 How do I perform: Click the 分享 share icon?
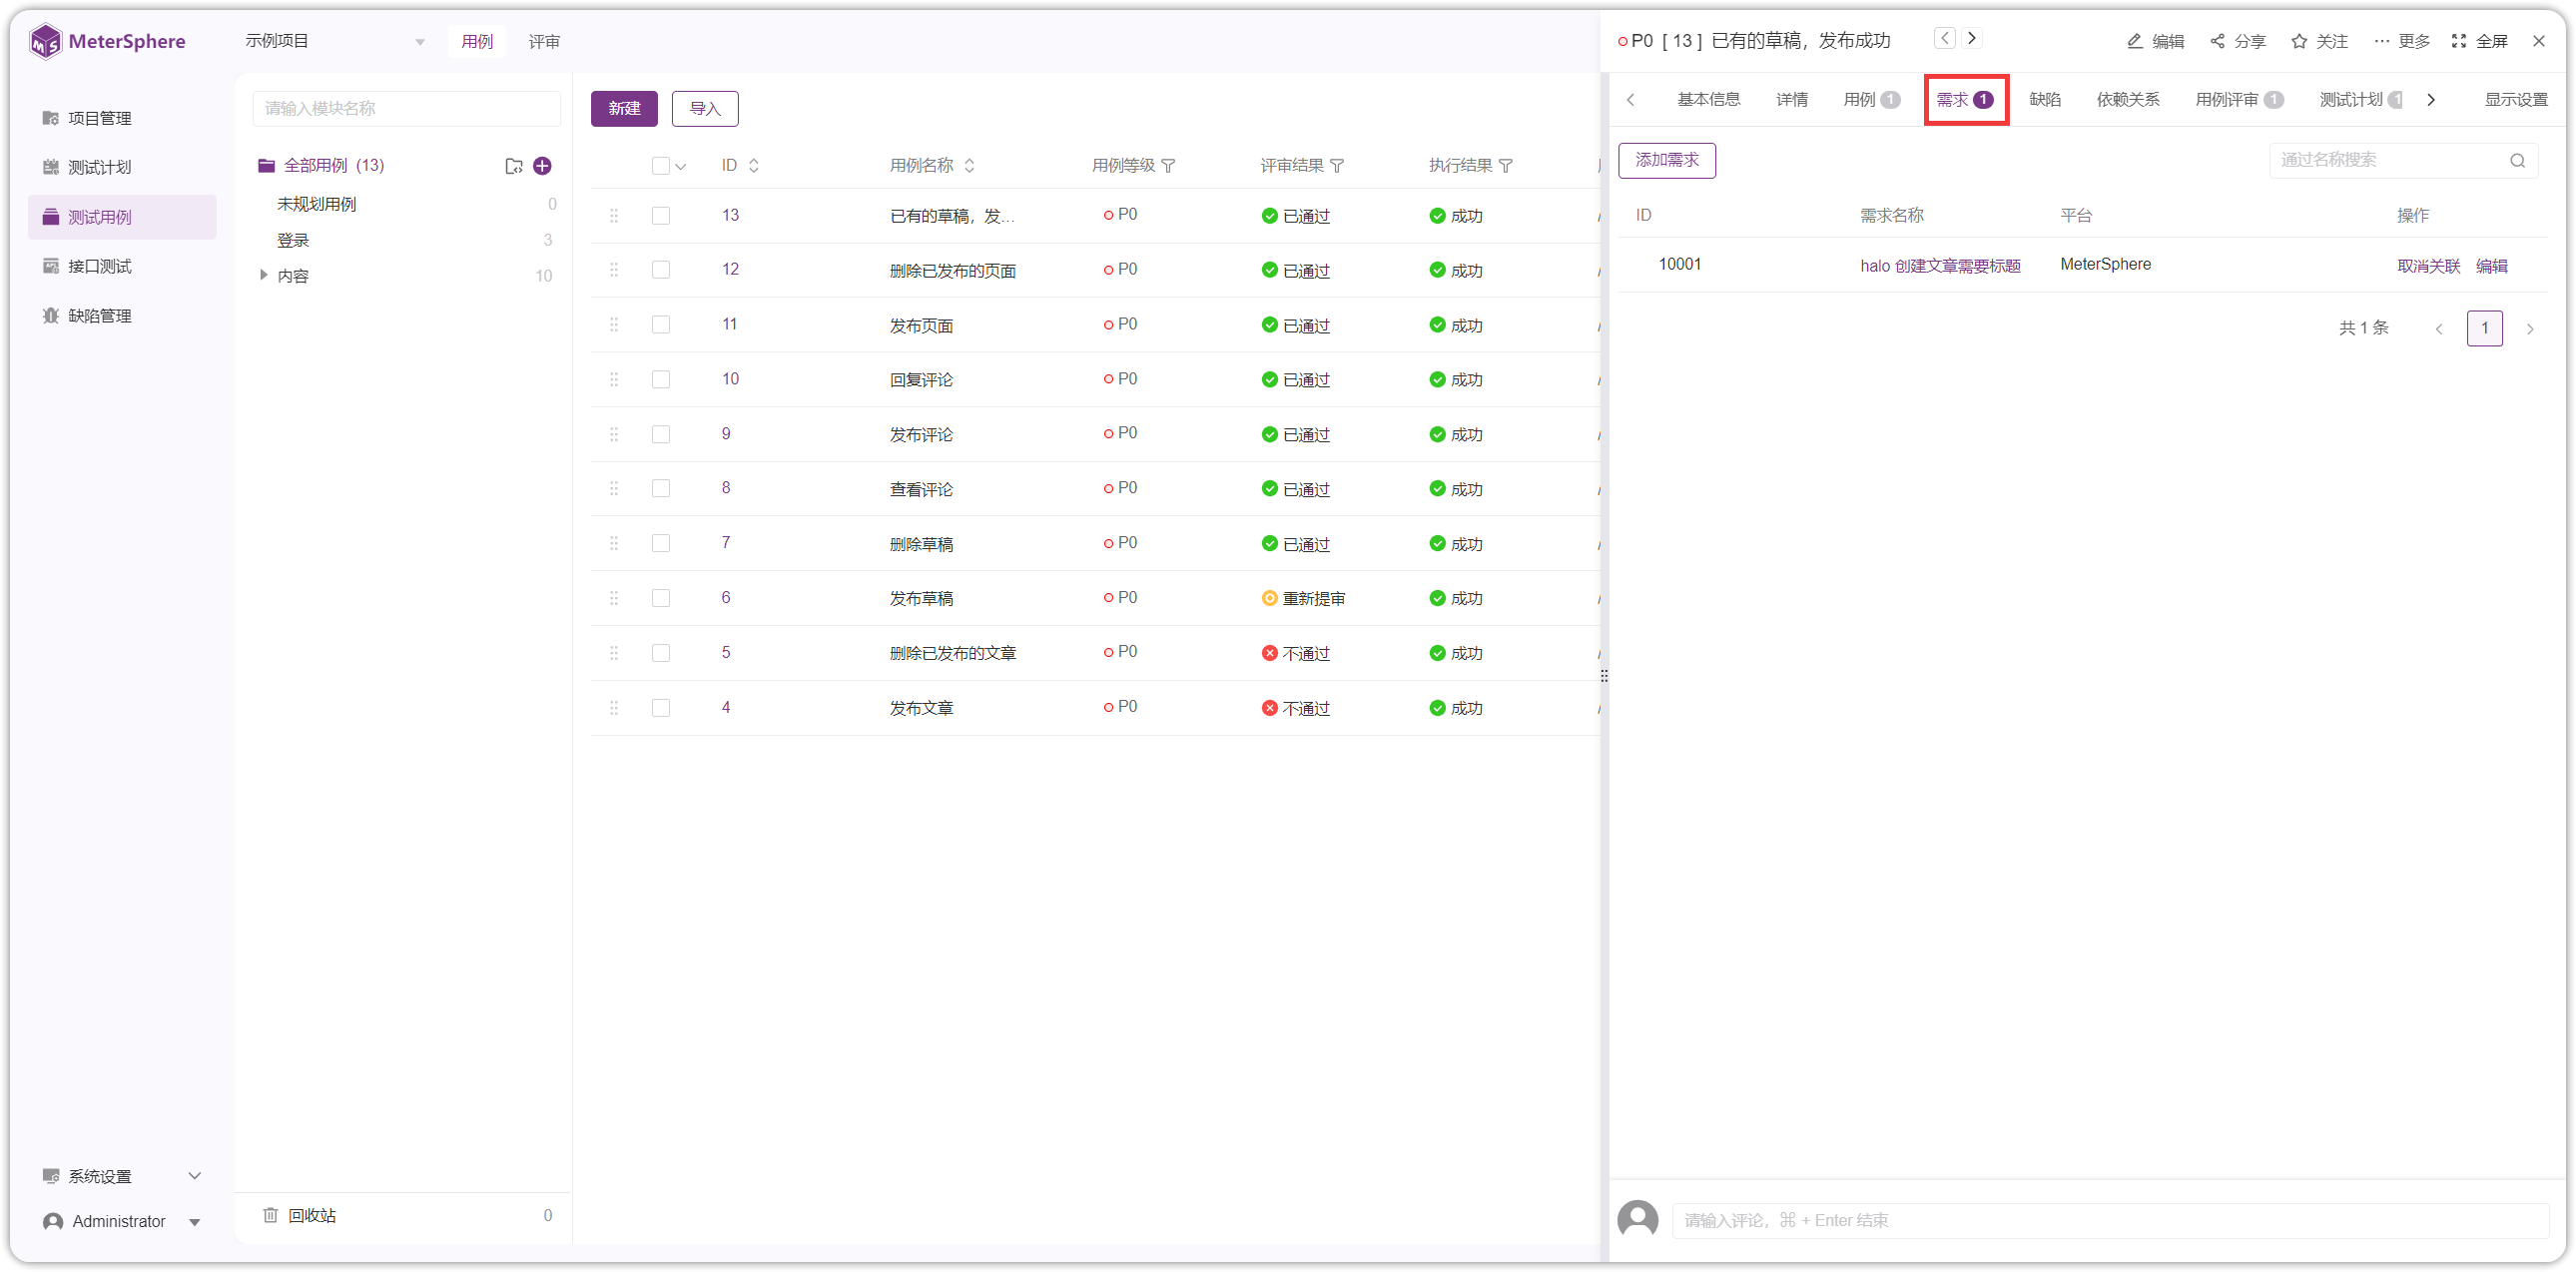(x=2217, y=41)
